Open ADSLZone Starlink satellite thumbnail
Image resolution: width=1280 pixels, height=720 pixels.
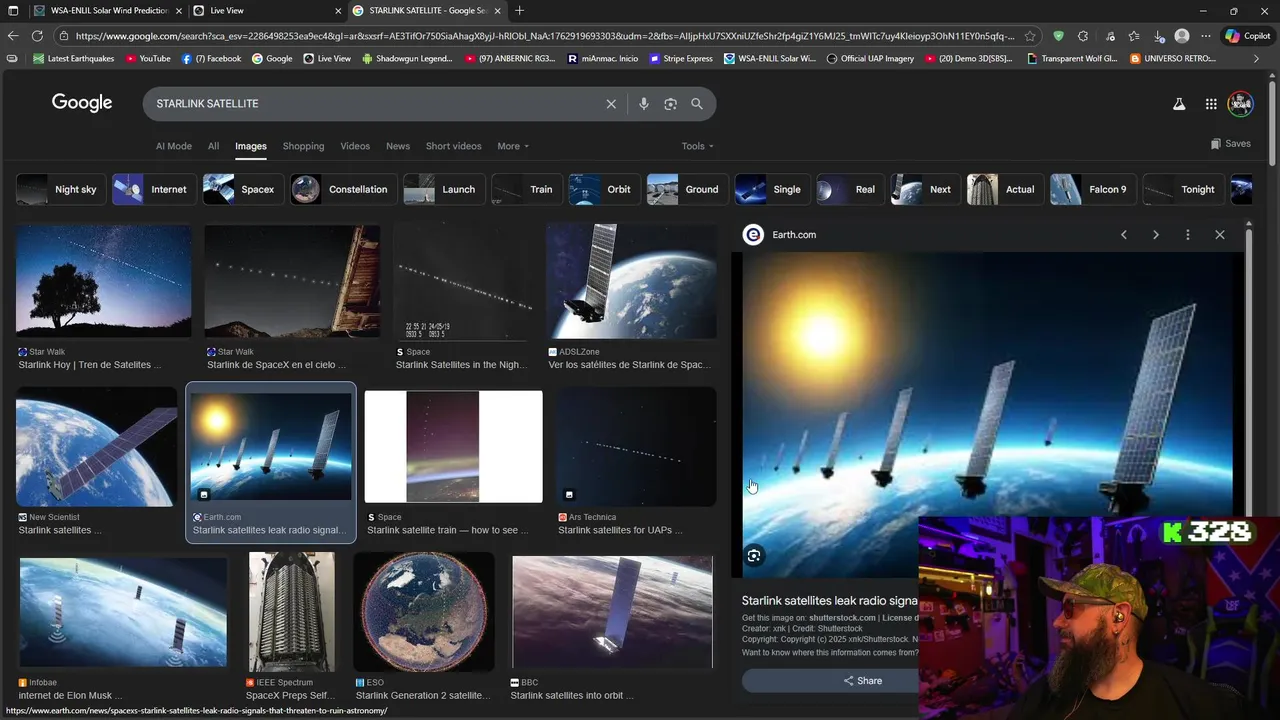[x=631, y=281]
